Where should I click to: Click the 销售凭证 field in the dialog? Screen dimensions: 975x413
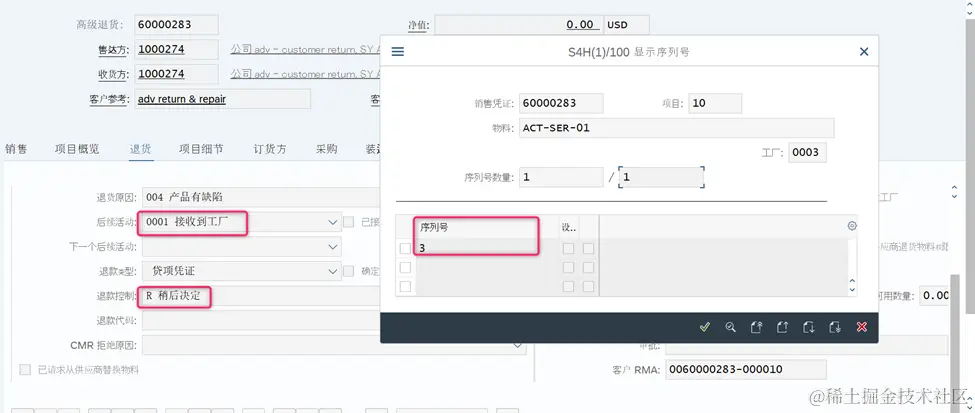pyautogui.click(x=561, y=103)
